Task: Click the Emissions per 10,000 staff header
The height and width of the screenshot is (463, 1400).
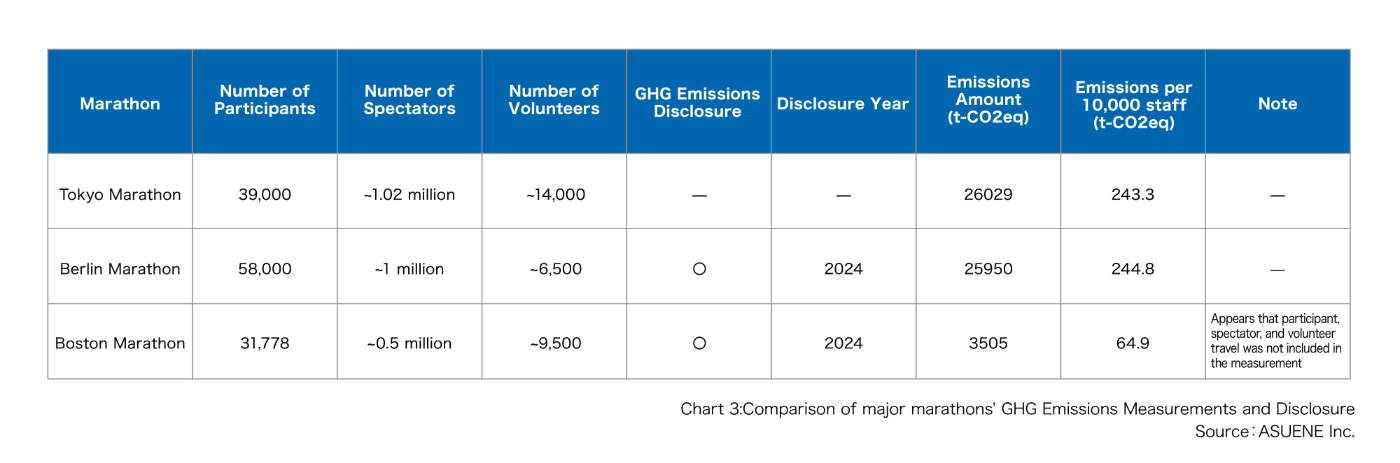Action: (1133, 105)
